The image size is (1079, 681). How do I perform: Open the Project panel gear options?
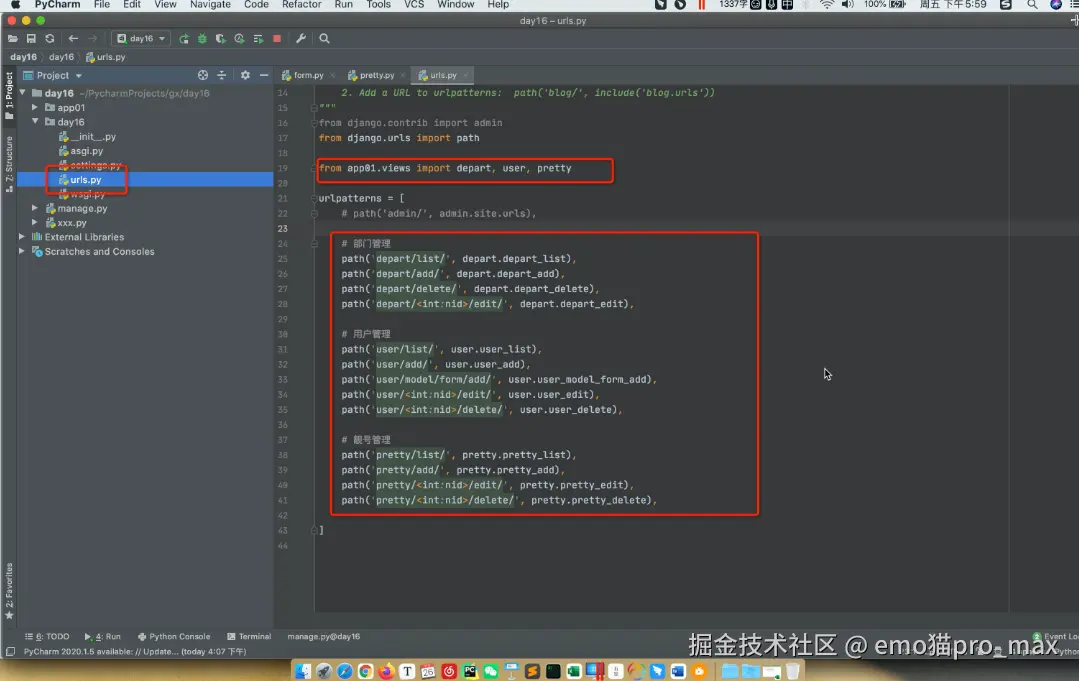[245, 75]
